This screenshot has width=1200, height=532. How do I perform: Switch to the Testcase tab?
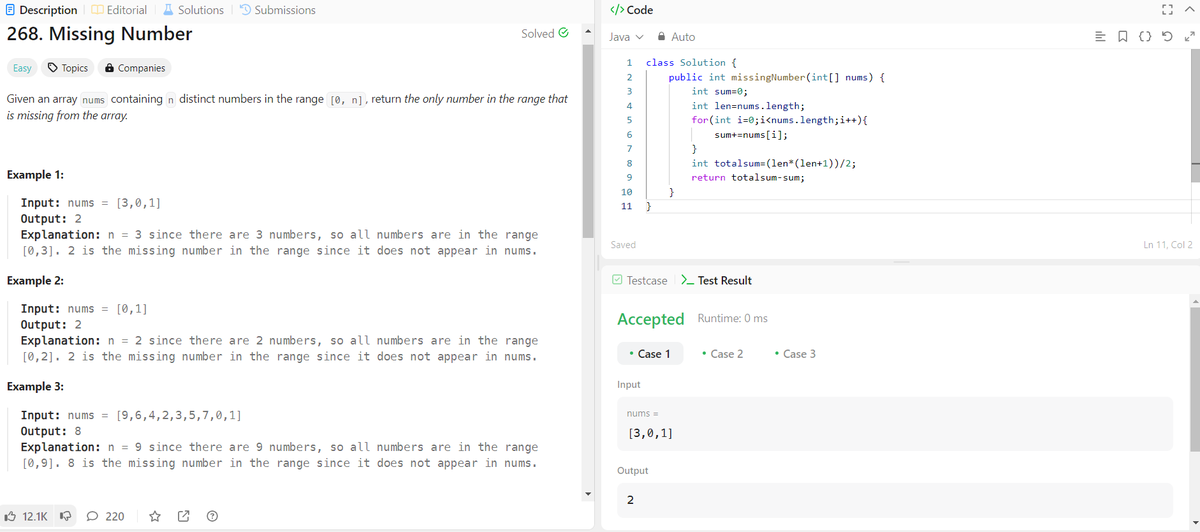(x=640, y=281)
